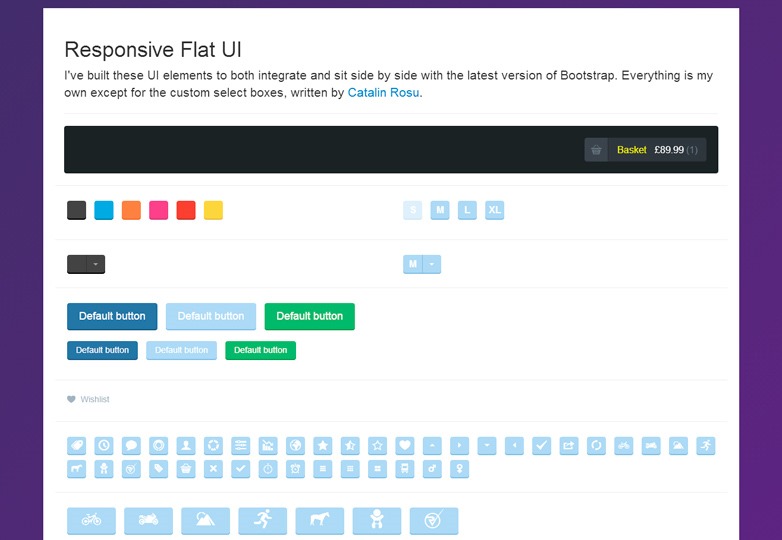
Task: Open Basket link in the navbar
Action: point(631,150)
